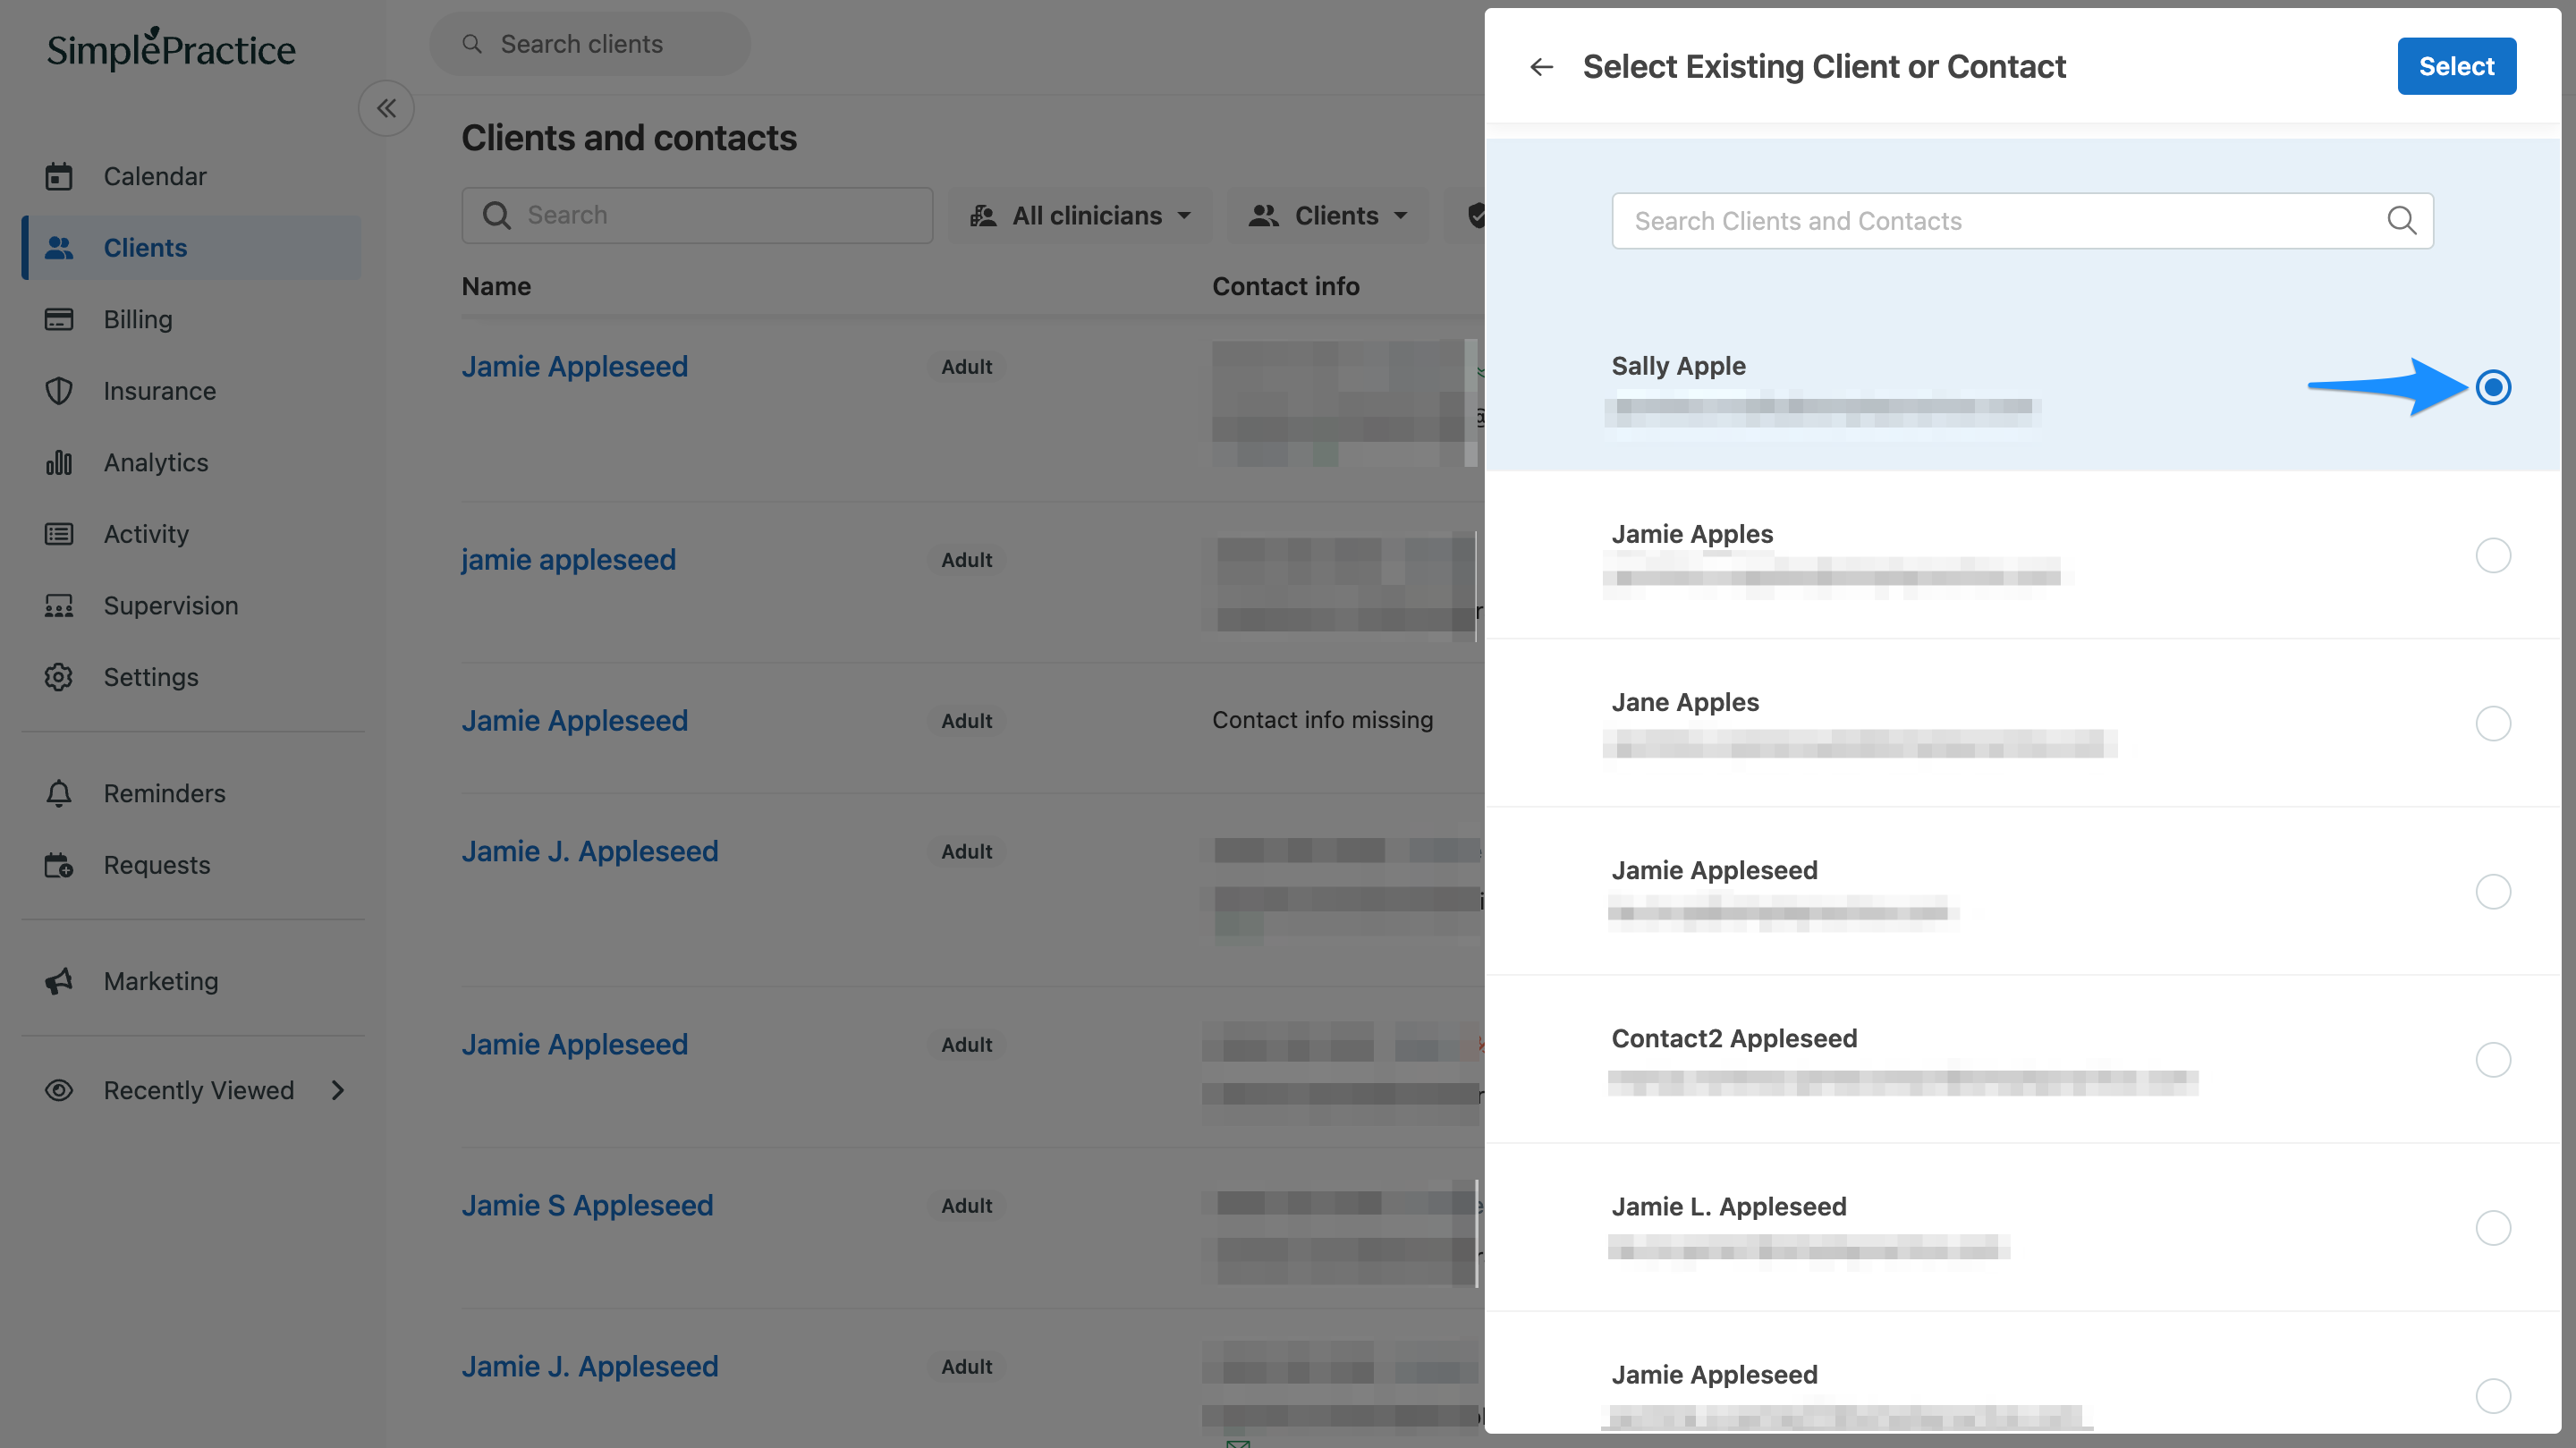This screenshot has width=2576, height=1448.
Task: Click the Adult tag in the lowercase jamie appleseed row
Action: (x=967, y=559)
